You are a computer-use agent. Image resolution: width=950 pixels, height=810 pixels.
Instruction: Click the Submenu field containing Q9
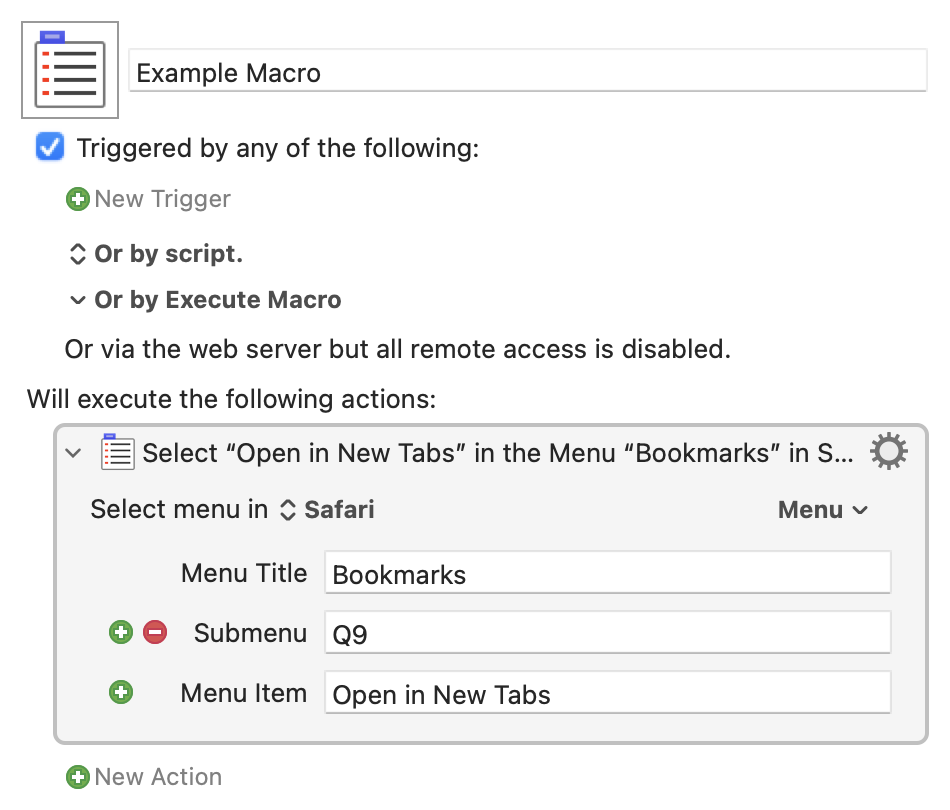point(608,632)
